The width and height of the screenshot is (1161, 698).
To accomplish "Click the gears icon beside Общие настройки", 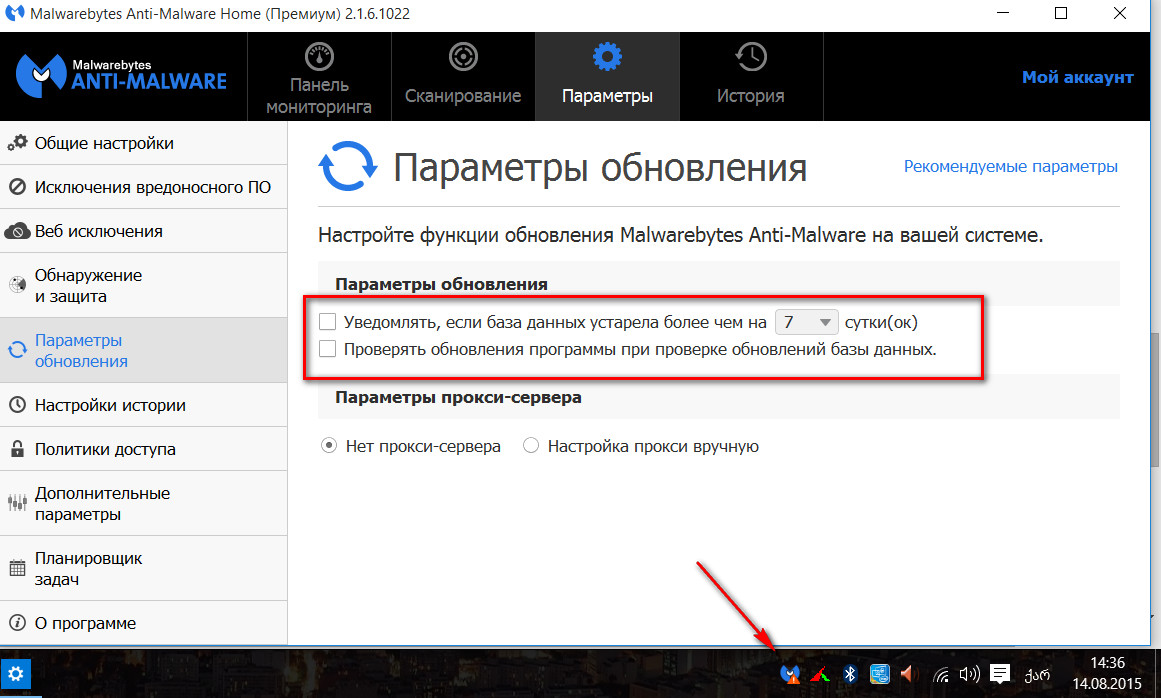I will 17,143.
